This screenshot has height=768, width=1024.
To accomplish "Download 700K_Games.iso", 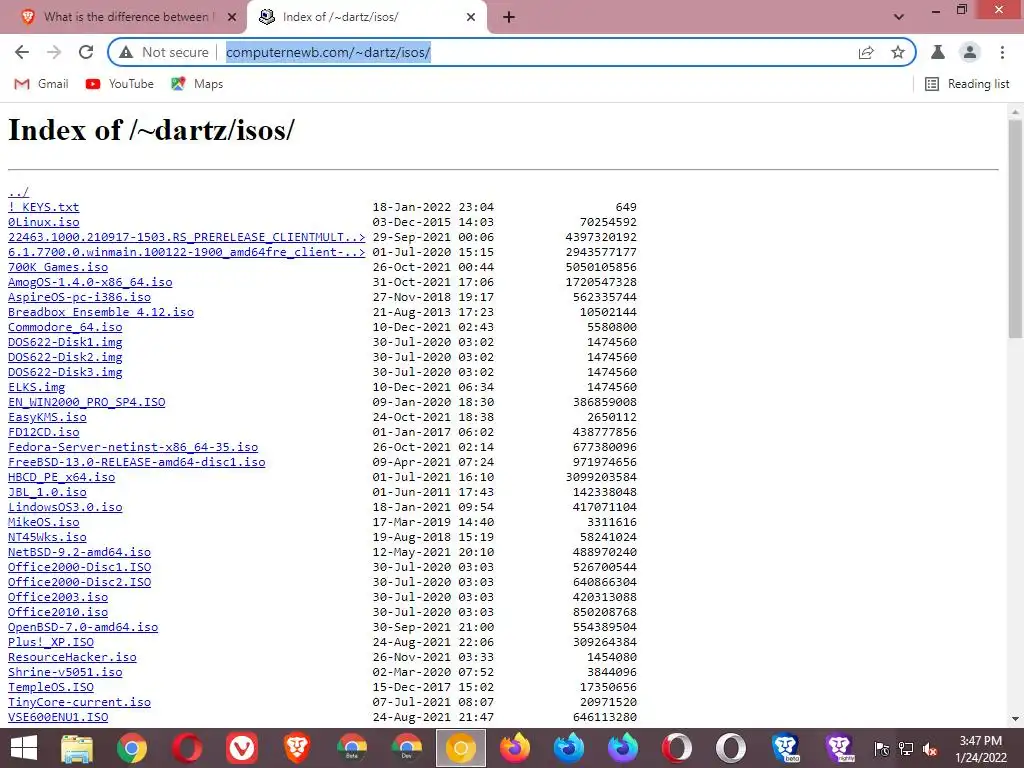I will 57,267.
